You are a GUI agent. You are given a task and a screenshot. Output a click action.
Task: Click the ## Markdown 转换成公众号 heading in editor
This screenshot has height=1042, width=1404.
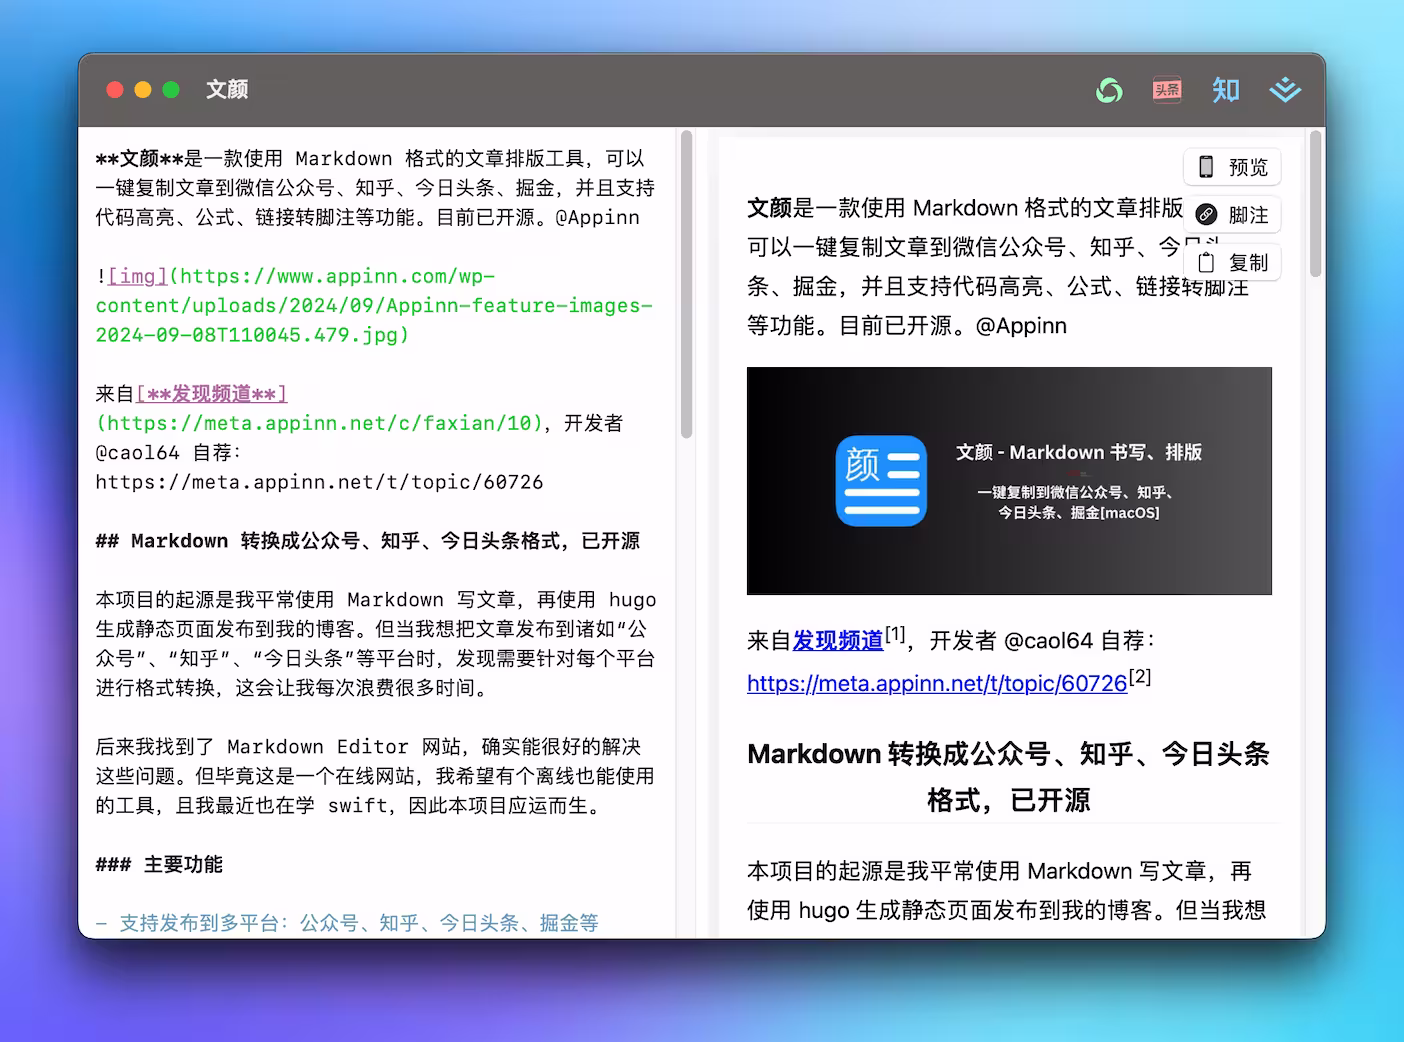coord(368,541)
